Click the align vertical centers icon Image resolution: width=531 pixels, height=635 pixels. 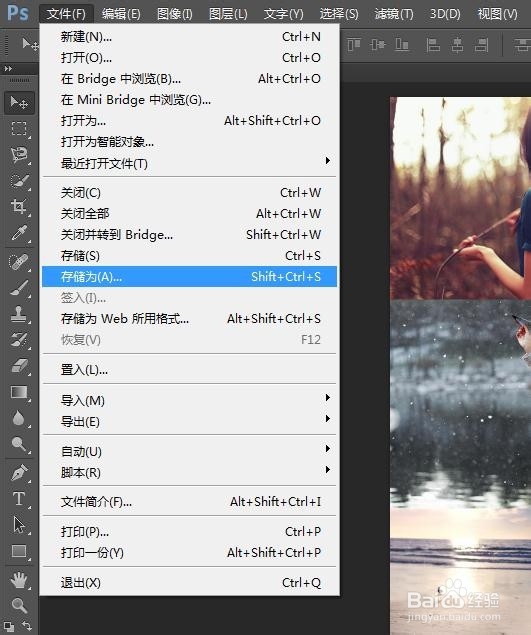(x=377, y=45)
